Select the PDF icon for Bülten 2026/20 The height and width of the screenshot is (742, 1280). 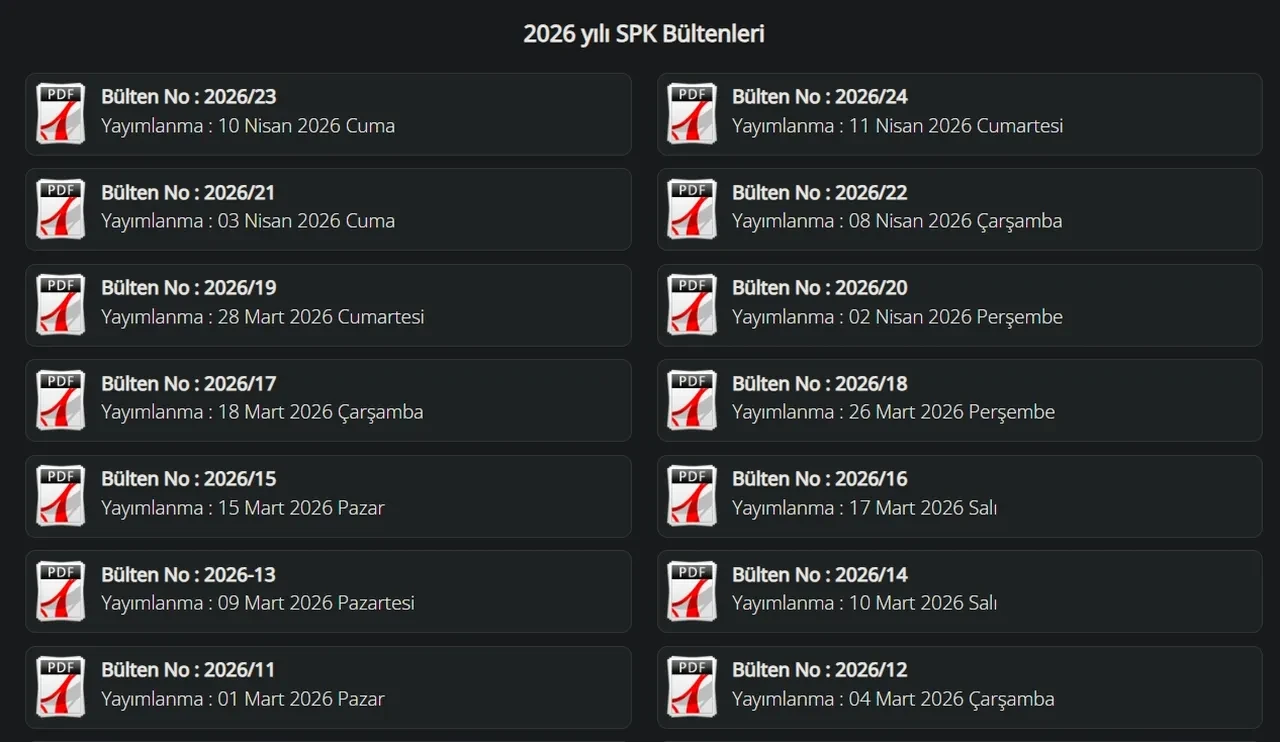coord(692,304)
